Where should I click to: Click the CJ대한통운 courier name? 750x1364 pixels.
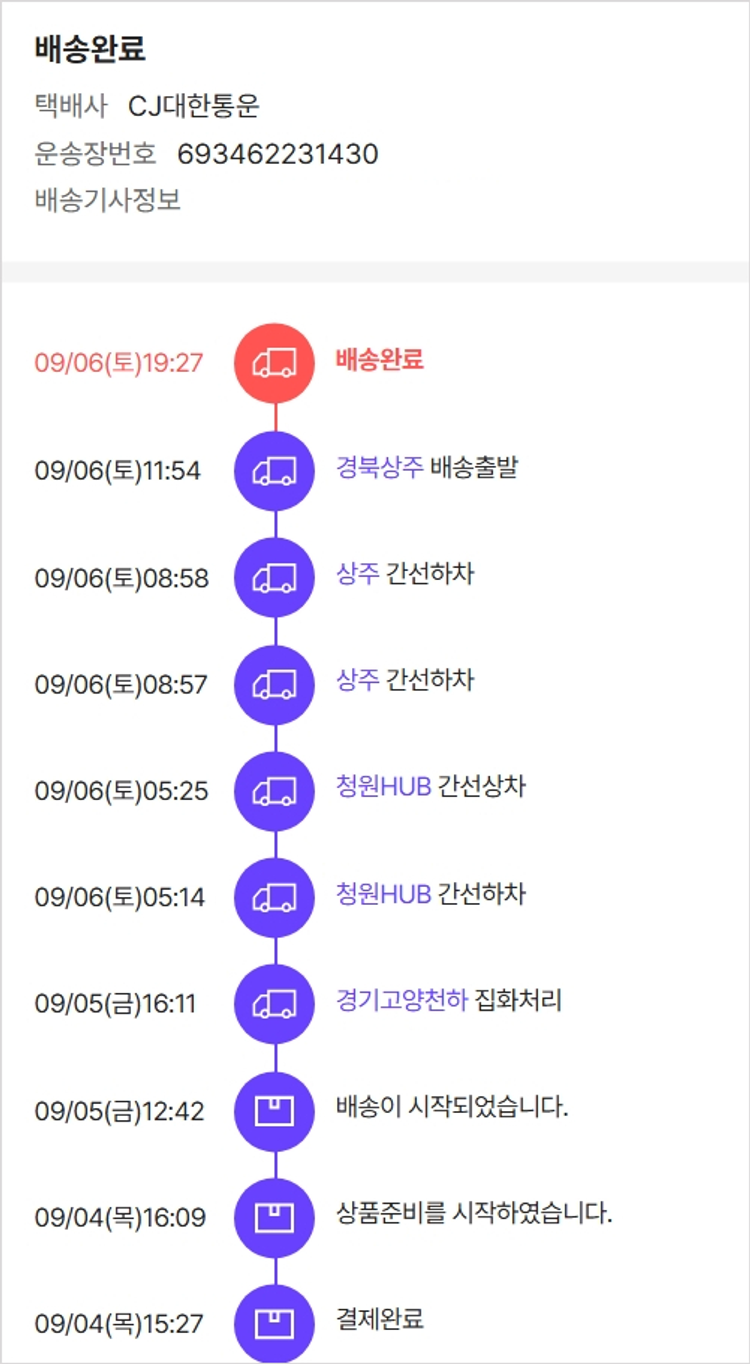[194, 106]
